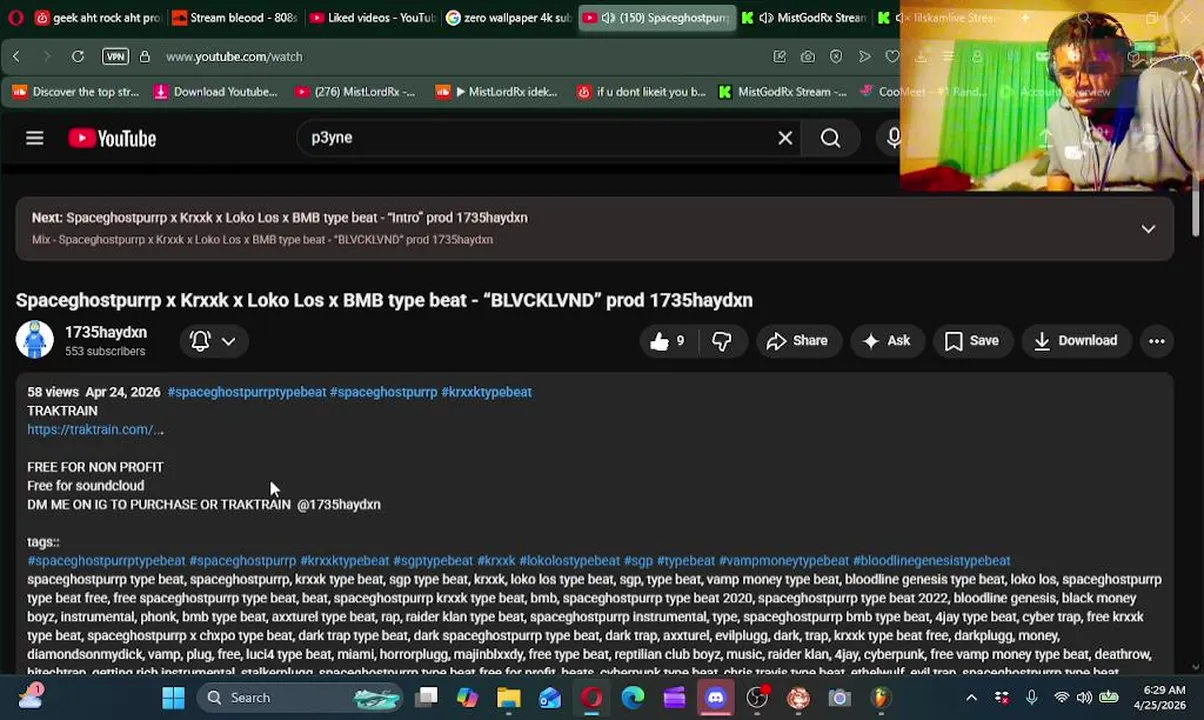Run the search with the magnifier button
The image size is (1204, 720).
coord(830,138)
